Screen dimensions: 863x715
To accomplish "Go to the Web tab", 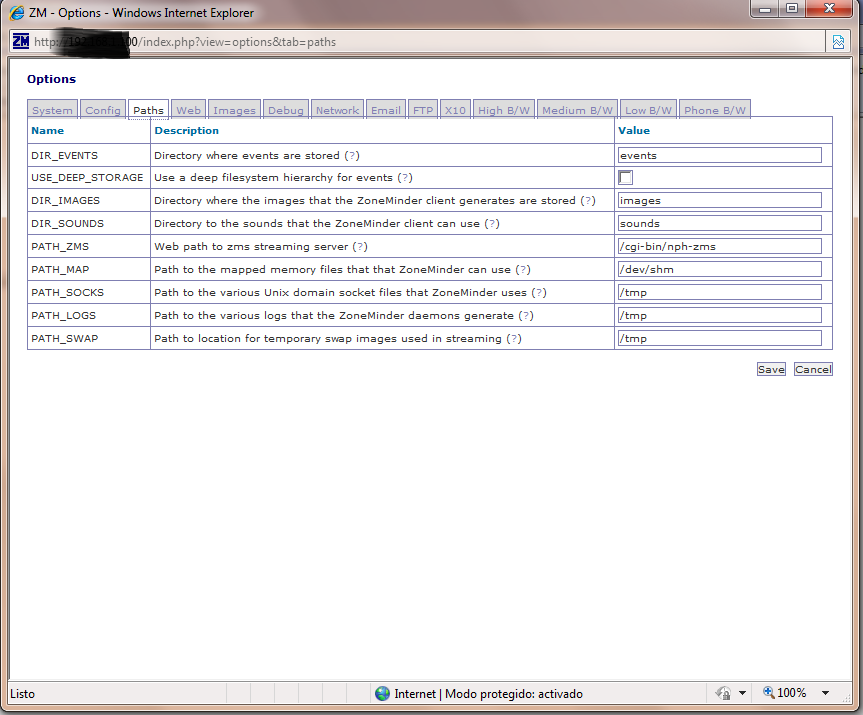I will coord(189,110).
